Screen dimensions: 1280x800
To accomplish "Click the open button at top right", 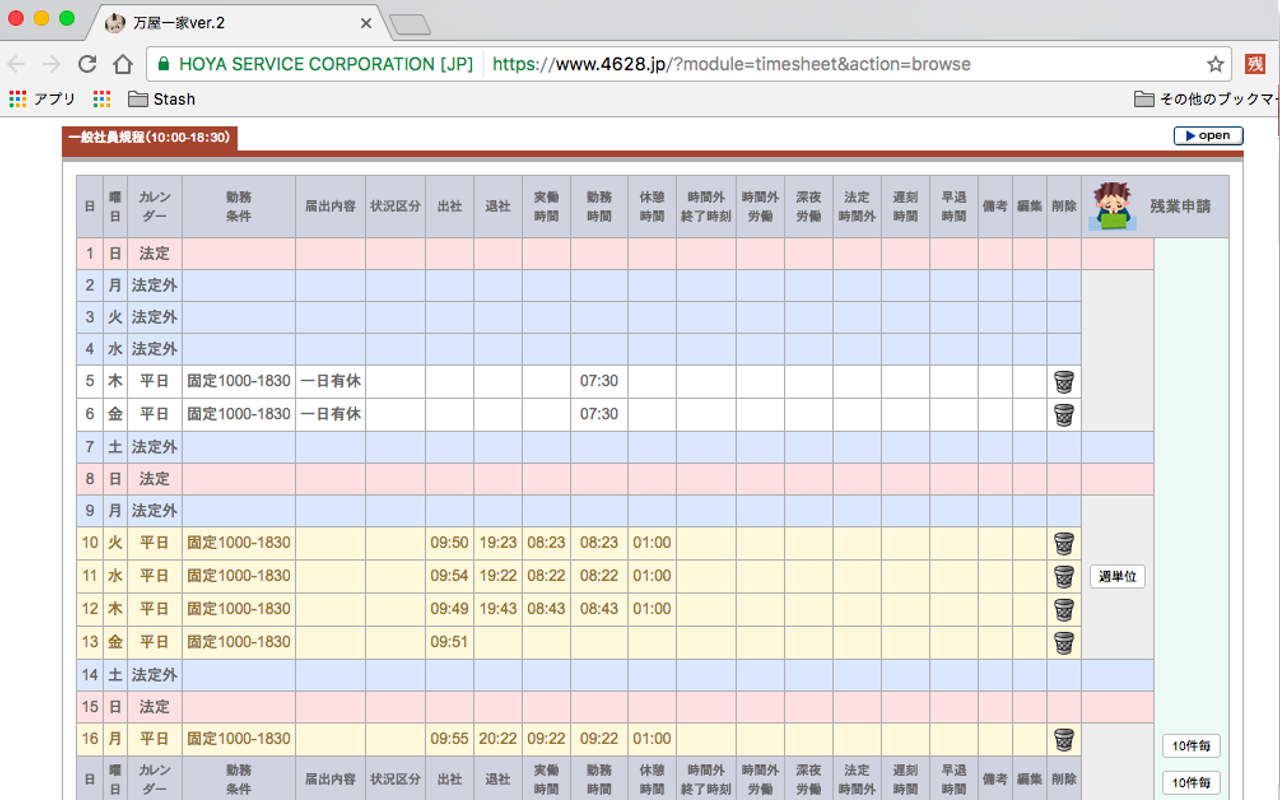I will point(1208,136).
